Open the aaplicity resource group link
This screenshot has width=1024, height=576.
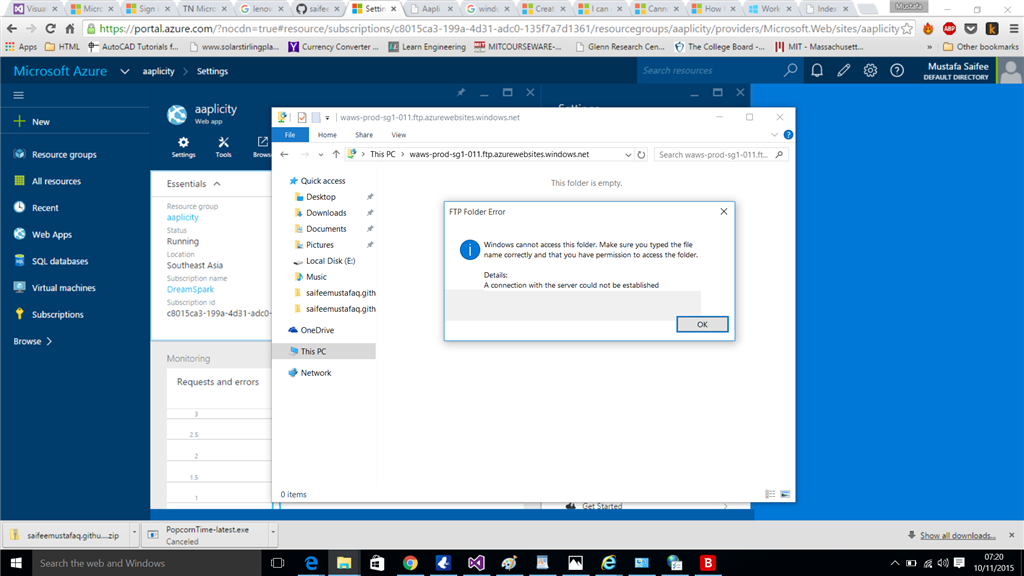point(182,217)
